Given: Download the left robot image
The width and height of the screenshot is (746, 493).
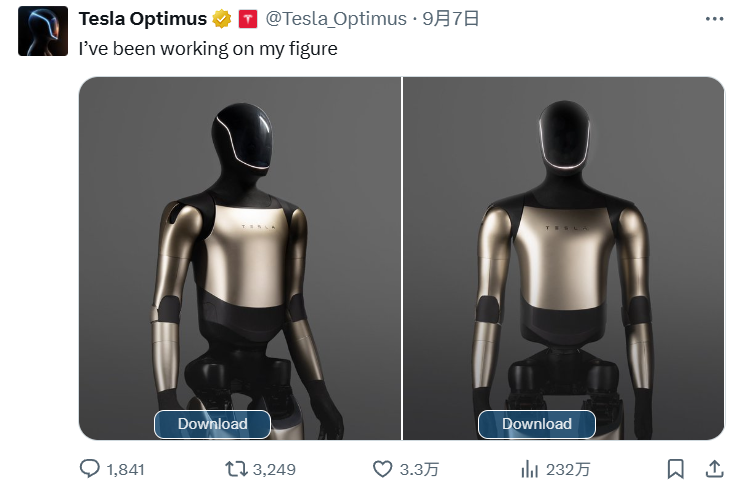Looking at the screenshot, I should tap(212, 424).
